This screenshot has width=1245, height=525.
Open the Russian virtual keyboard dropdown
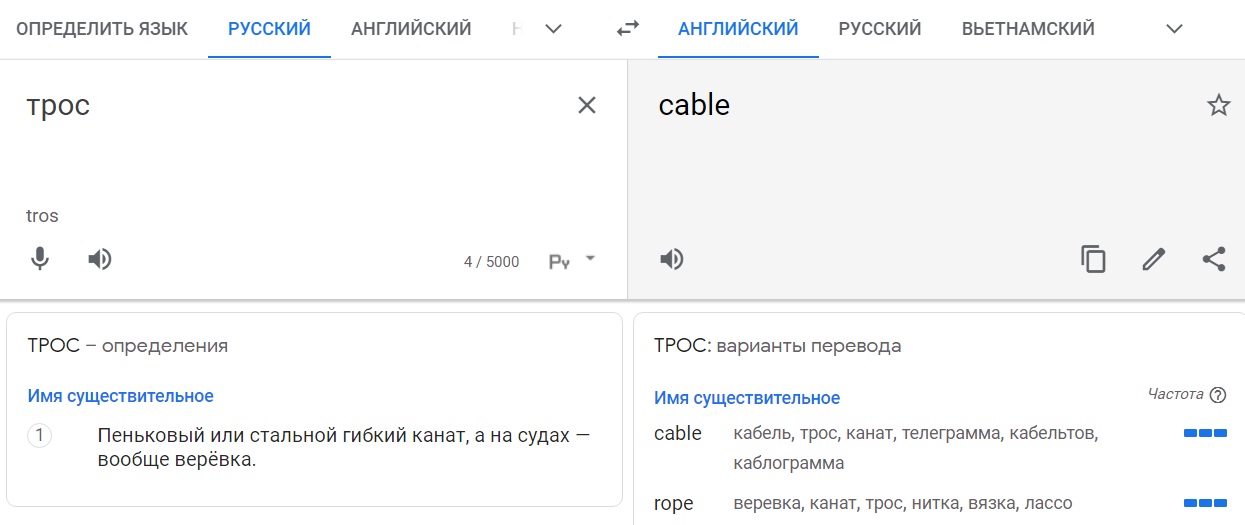tap(590, 259)
